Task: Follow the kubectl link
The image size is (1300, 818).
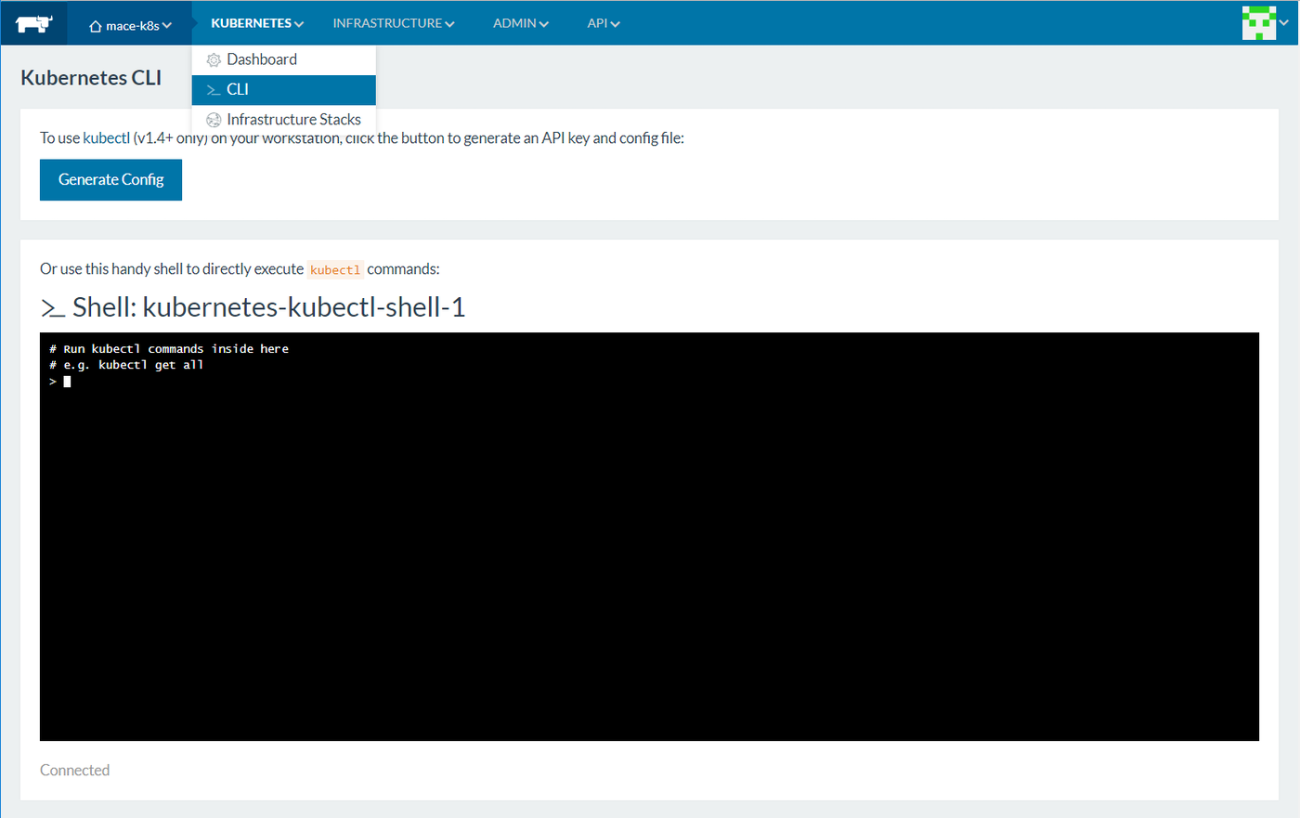Action: click(x=106, y=138)
